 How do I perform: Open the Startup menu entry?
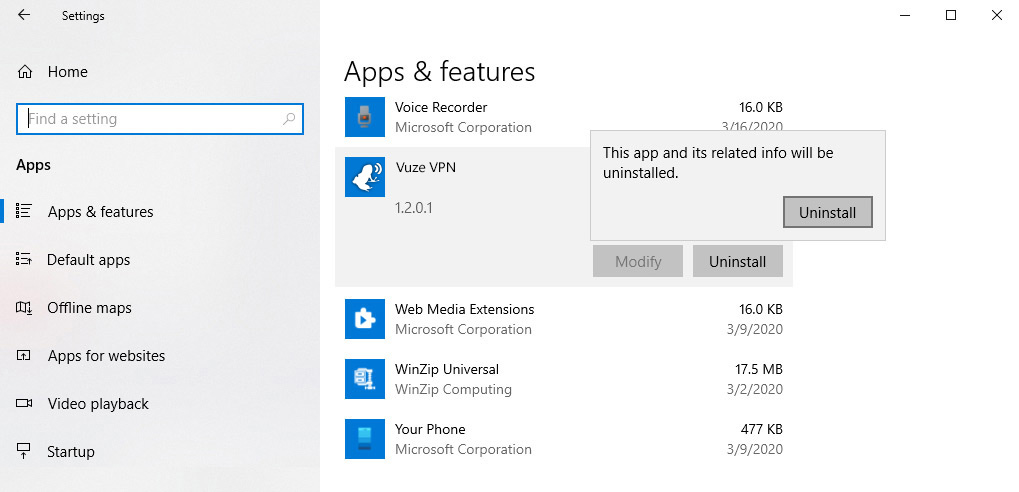[70, 452]
